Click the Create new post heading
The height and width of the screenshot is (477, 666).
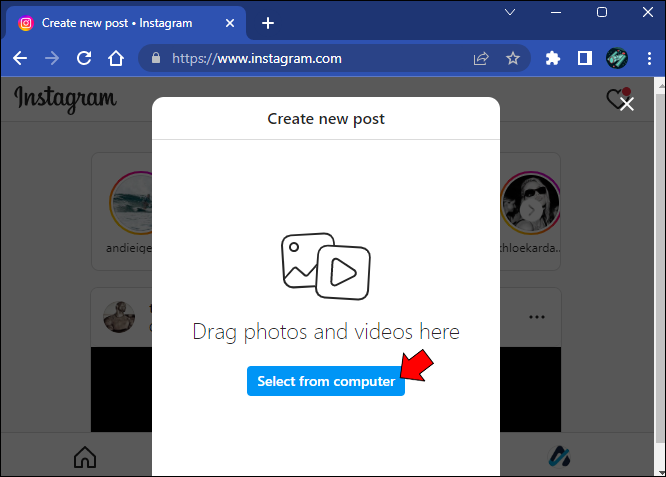326,119
